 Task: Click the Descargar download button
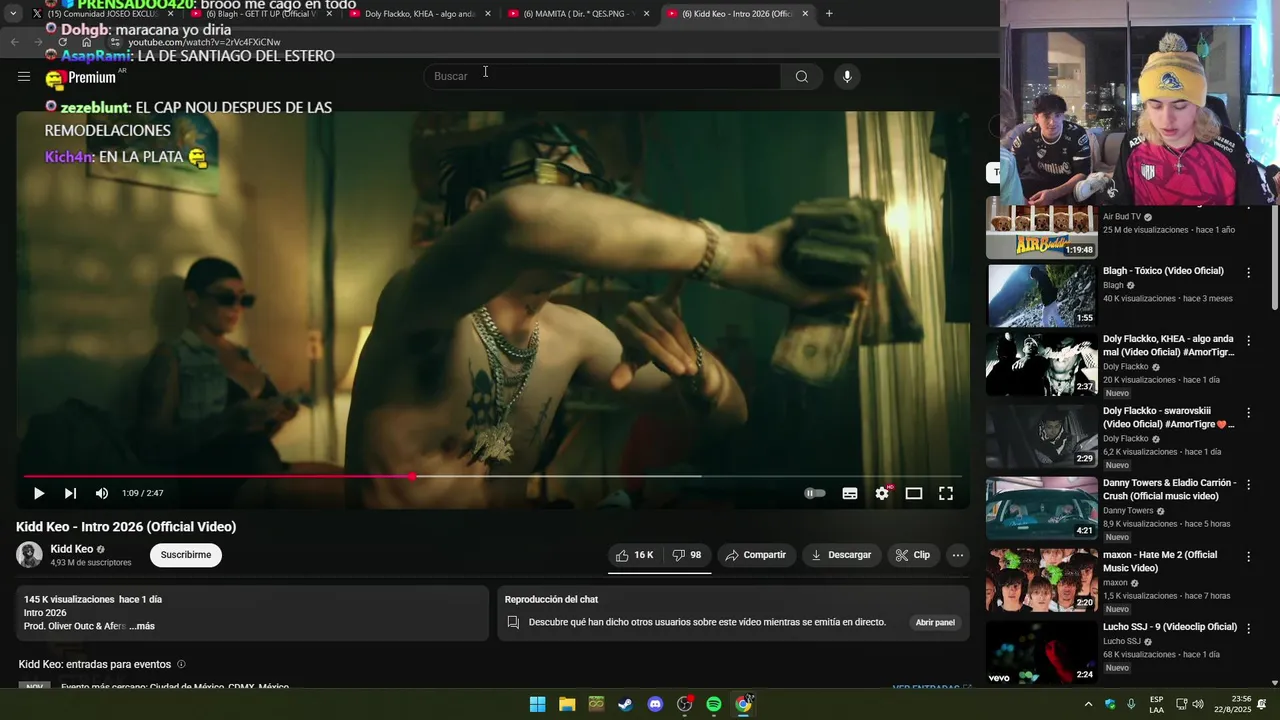pyautogui.click(x=841, y=555)
